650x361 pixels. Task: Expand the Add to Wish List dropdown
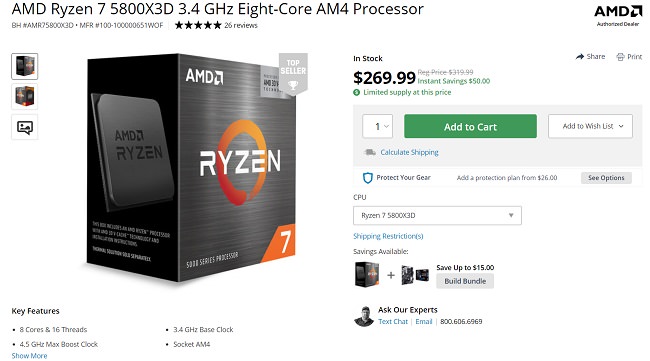[x=590, y=126]
